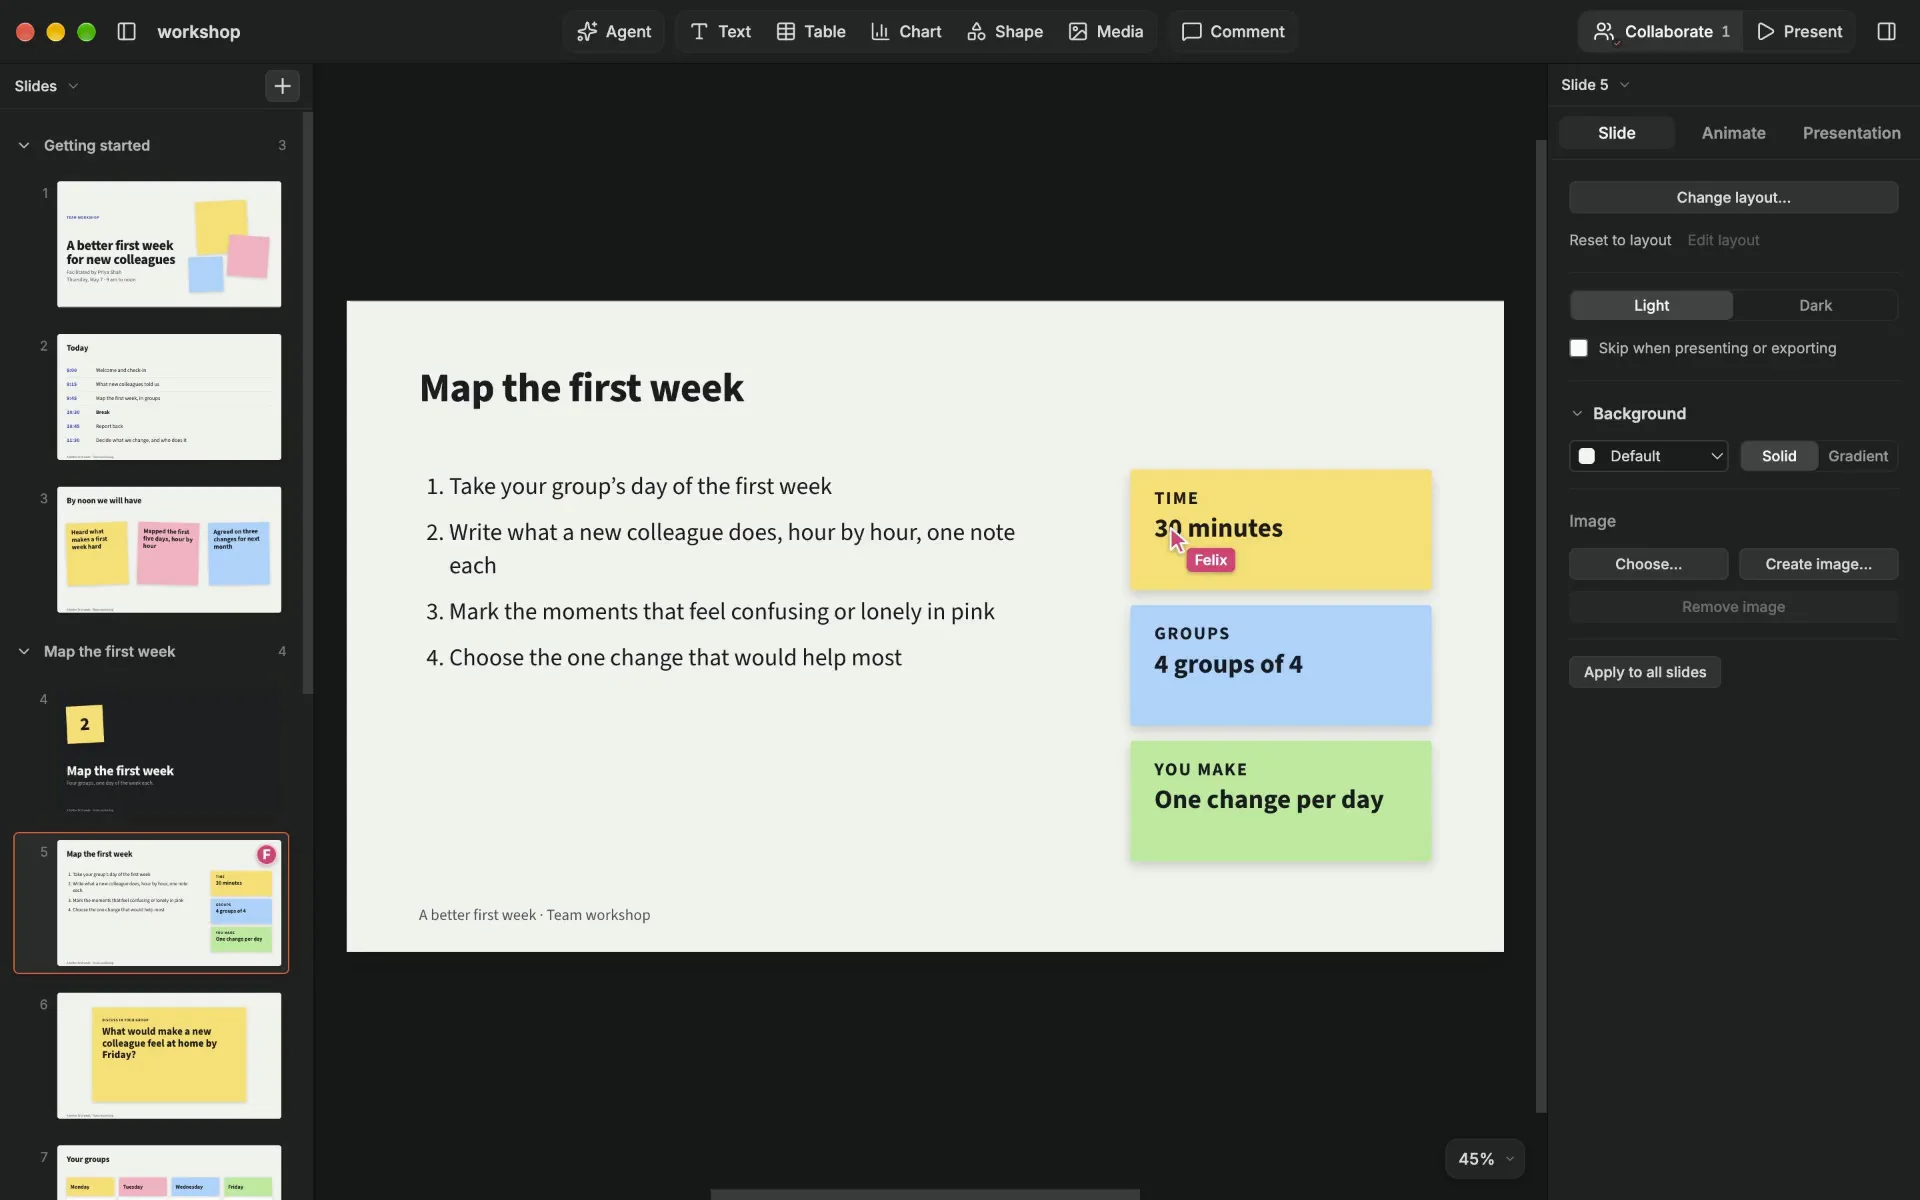Click Edit layout link
This screenshot has width=1920, height=1200.
pos(1723,240)
